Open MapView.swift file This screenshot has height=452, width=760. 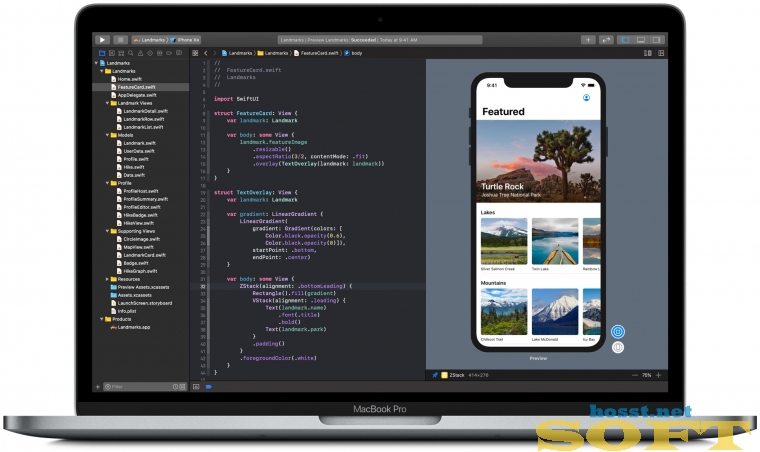pyautogui.click(x=135, y=247)
